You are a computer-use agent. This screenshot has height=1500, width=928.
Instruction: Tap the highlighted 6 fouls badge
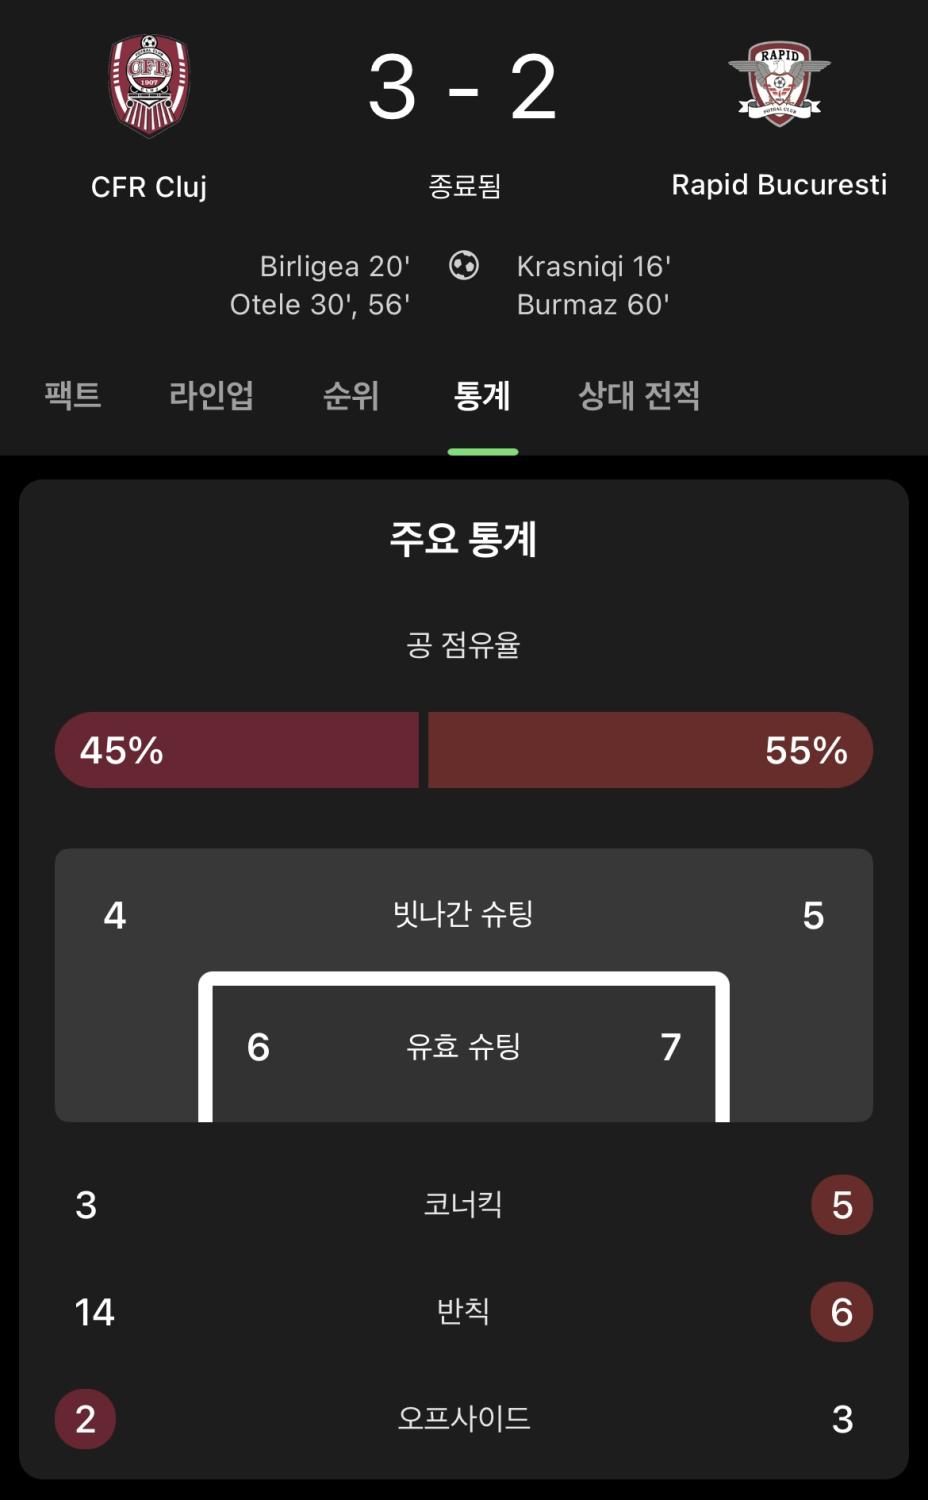(842, 1312)
